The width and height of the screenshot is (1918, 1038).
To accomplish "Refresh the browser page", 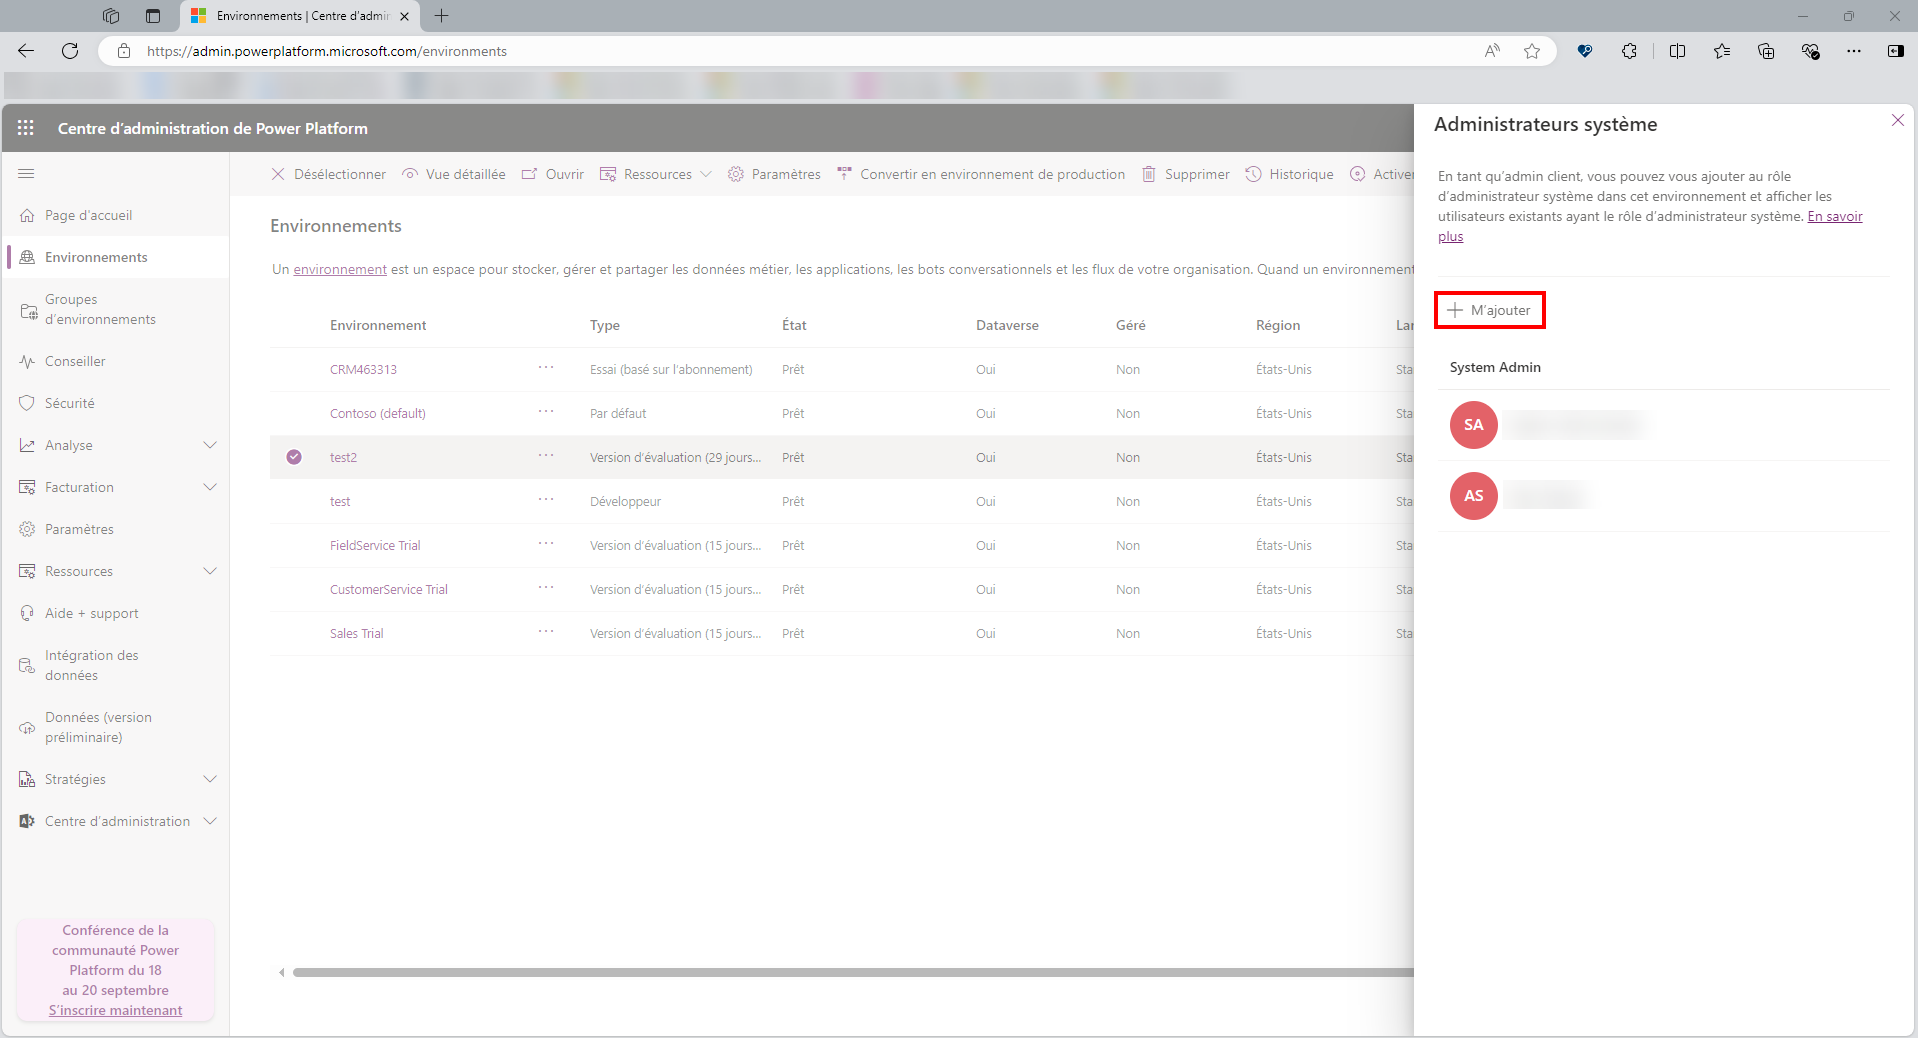I will point(70,51).
